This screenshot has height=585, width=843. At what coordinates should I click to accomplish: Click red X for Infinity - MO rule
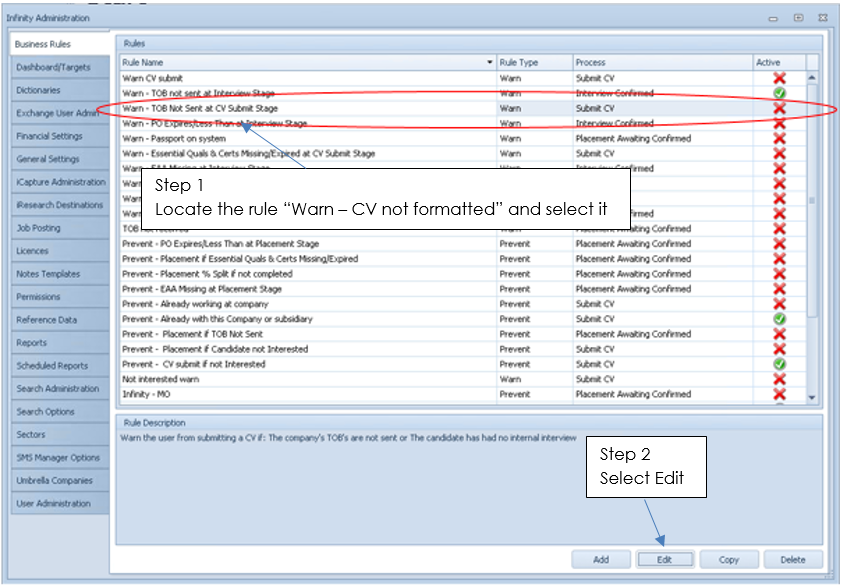pyautogui.click(x=779, y=395)
